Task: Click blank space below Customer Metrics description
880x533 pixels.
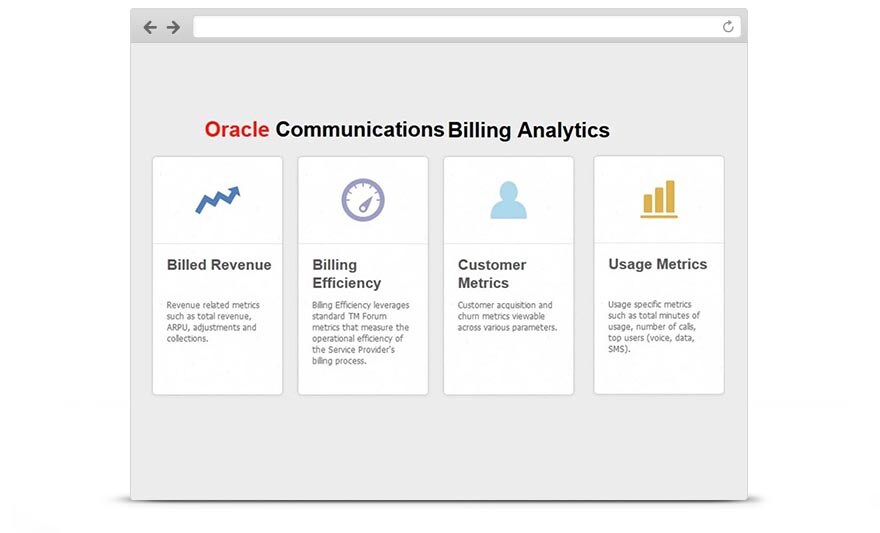Action: (508, 364)
